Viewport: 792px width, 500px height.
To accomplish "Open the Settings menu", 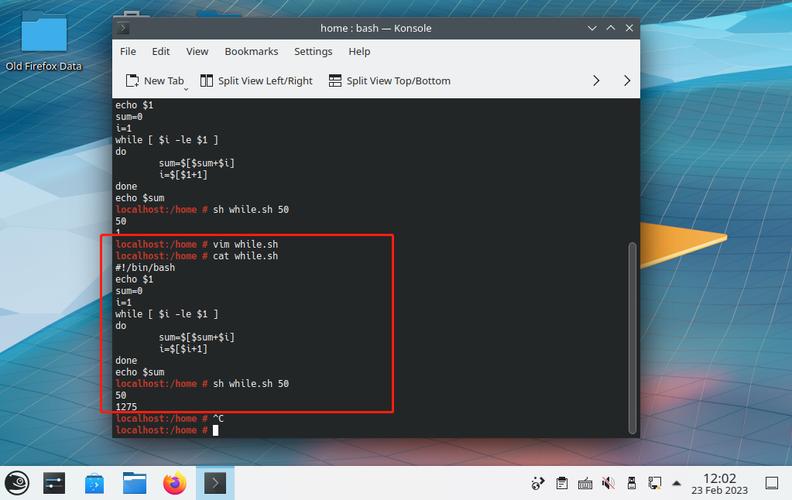I will pyautogui.click(x=313, y=52).
